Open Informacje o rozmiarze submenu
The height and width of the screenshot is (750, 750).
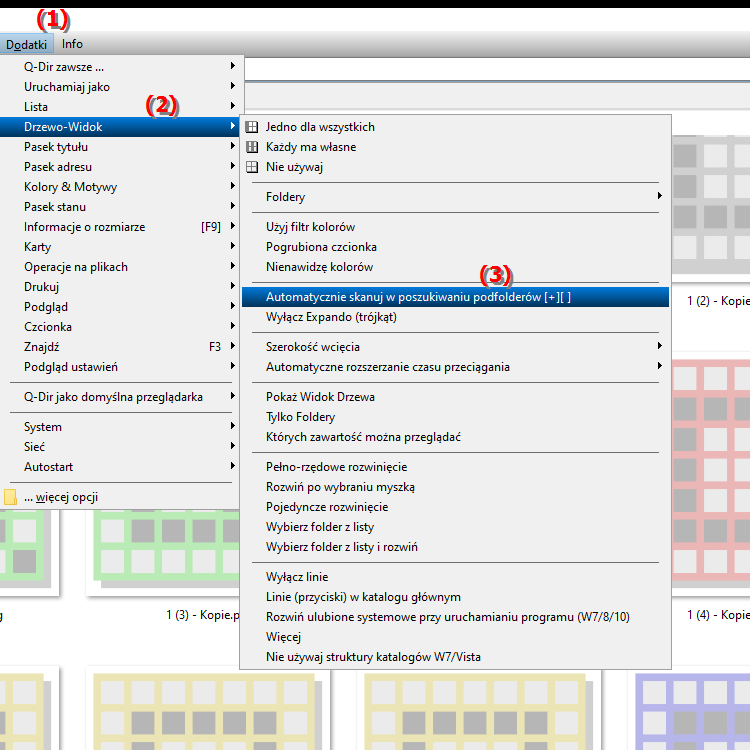pos(120,227)
